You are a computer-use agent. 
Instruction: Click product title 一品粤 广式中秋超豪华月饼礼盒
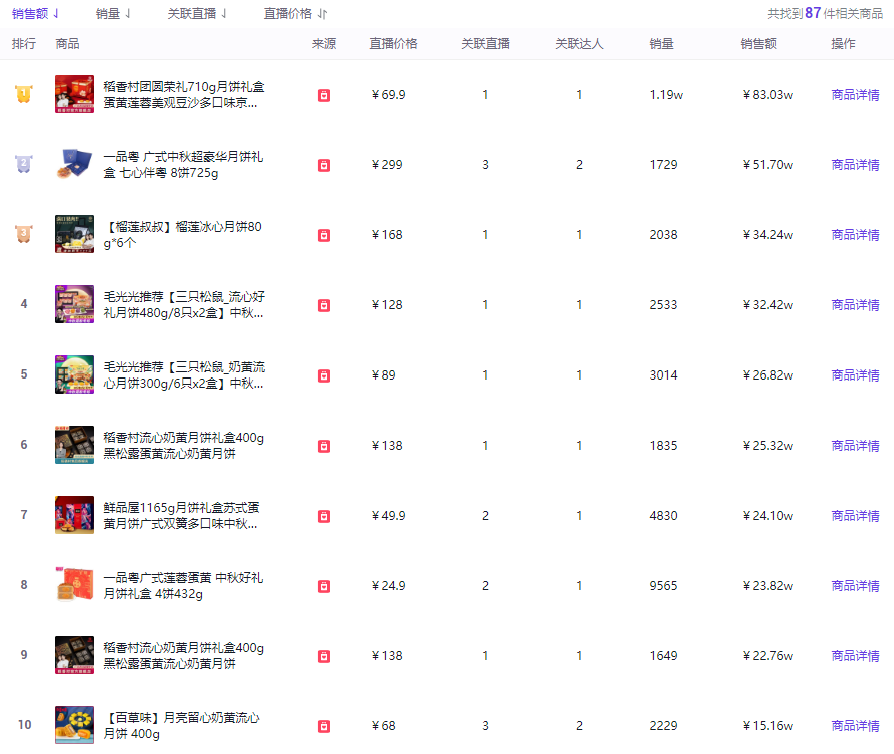coord(183,165)
